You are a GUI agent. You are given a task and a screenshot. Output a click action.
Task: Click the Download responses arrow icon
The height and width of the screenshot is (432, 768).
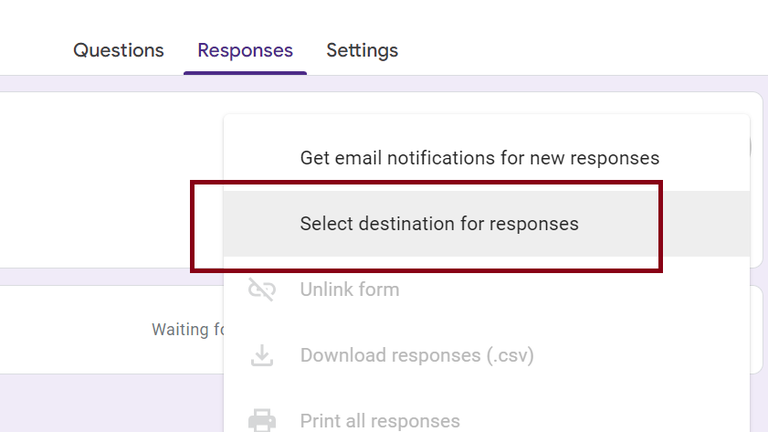[x=262, y=355]
